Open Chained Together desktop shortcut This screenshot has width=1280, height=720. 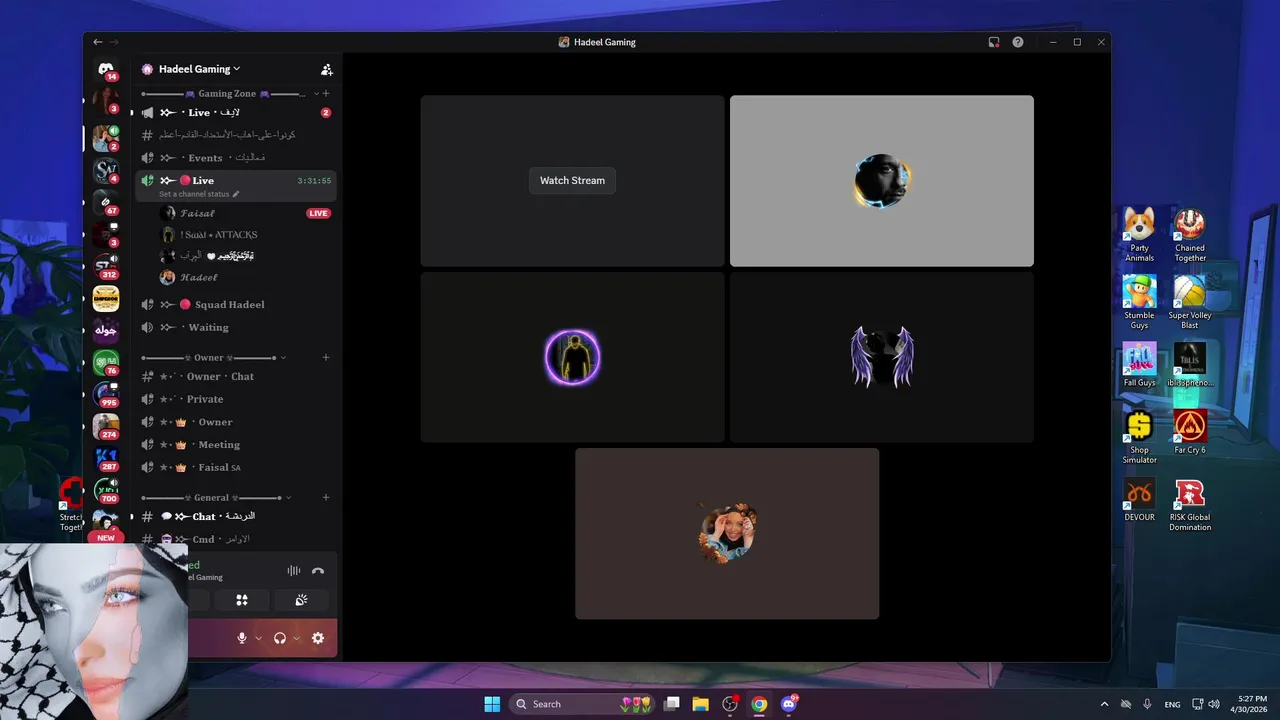[1190, 235]
